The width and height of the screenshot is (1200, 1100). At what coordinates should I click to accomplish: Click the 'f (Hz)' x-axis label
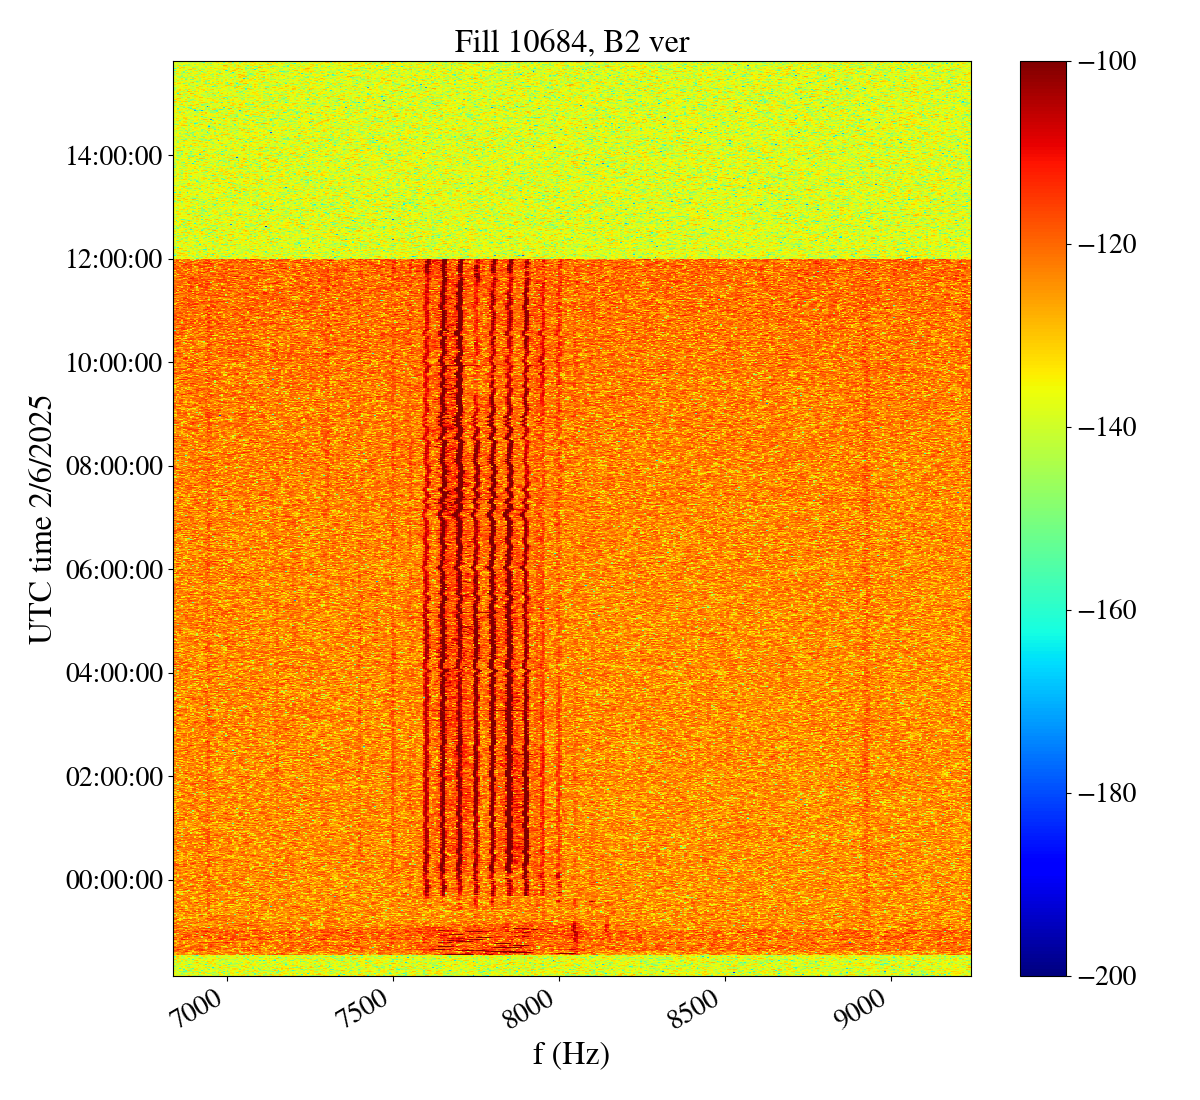(x=571, y=1053)
